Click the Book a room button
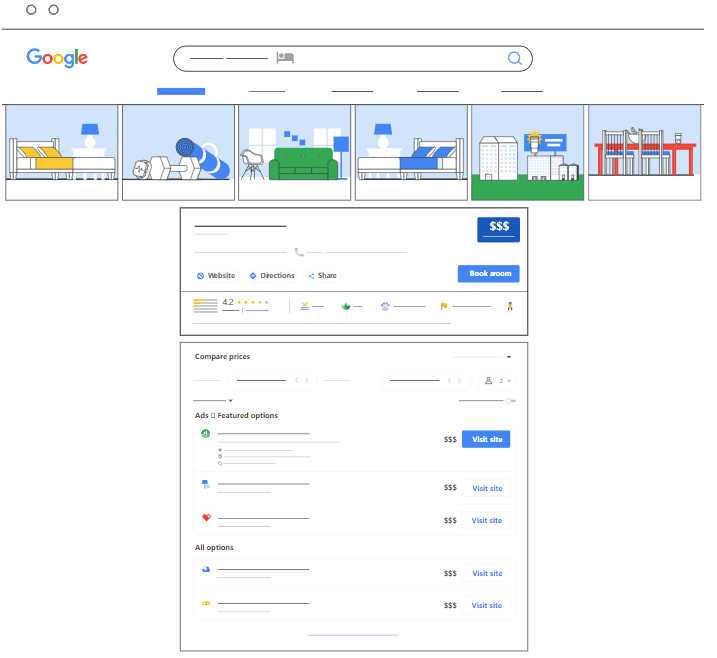The image size is (717, 658). [489, 273]
